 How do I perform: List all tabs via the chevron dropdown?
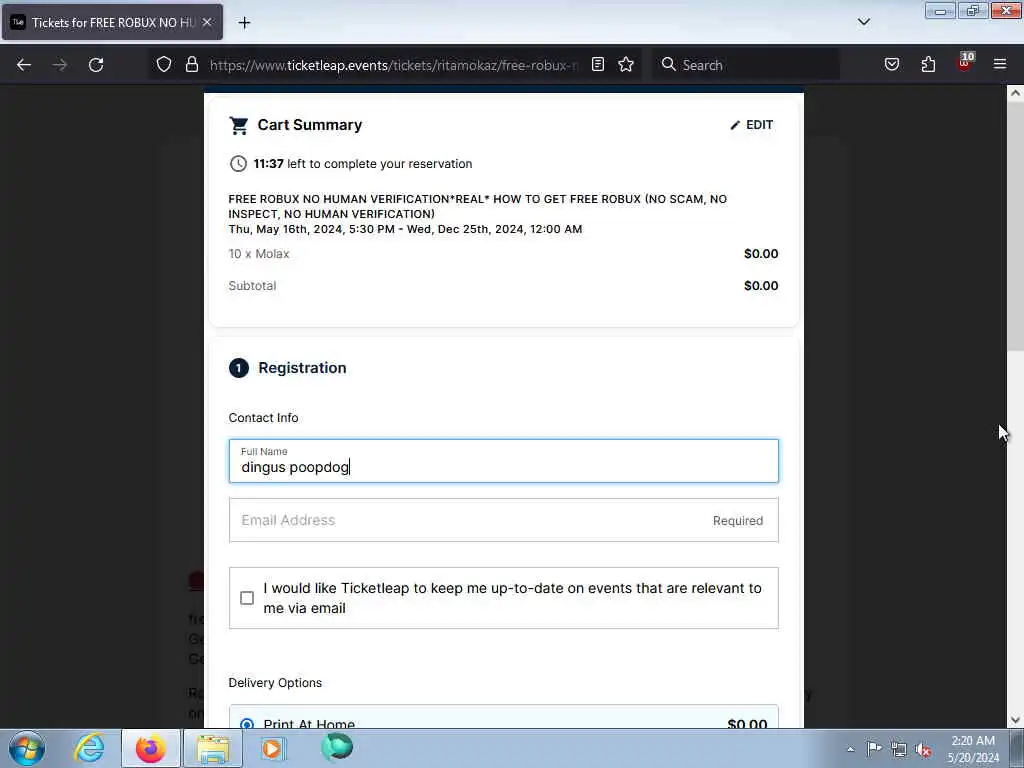[x=863, y=22]
